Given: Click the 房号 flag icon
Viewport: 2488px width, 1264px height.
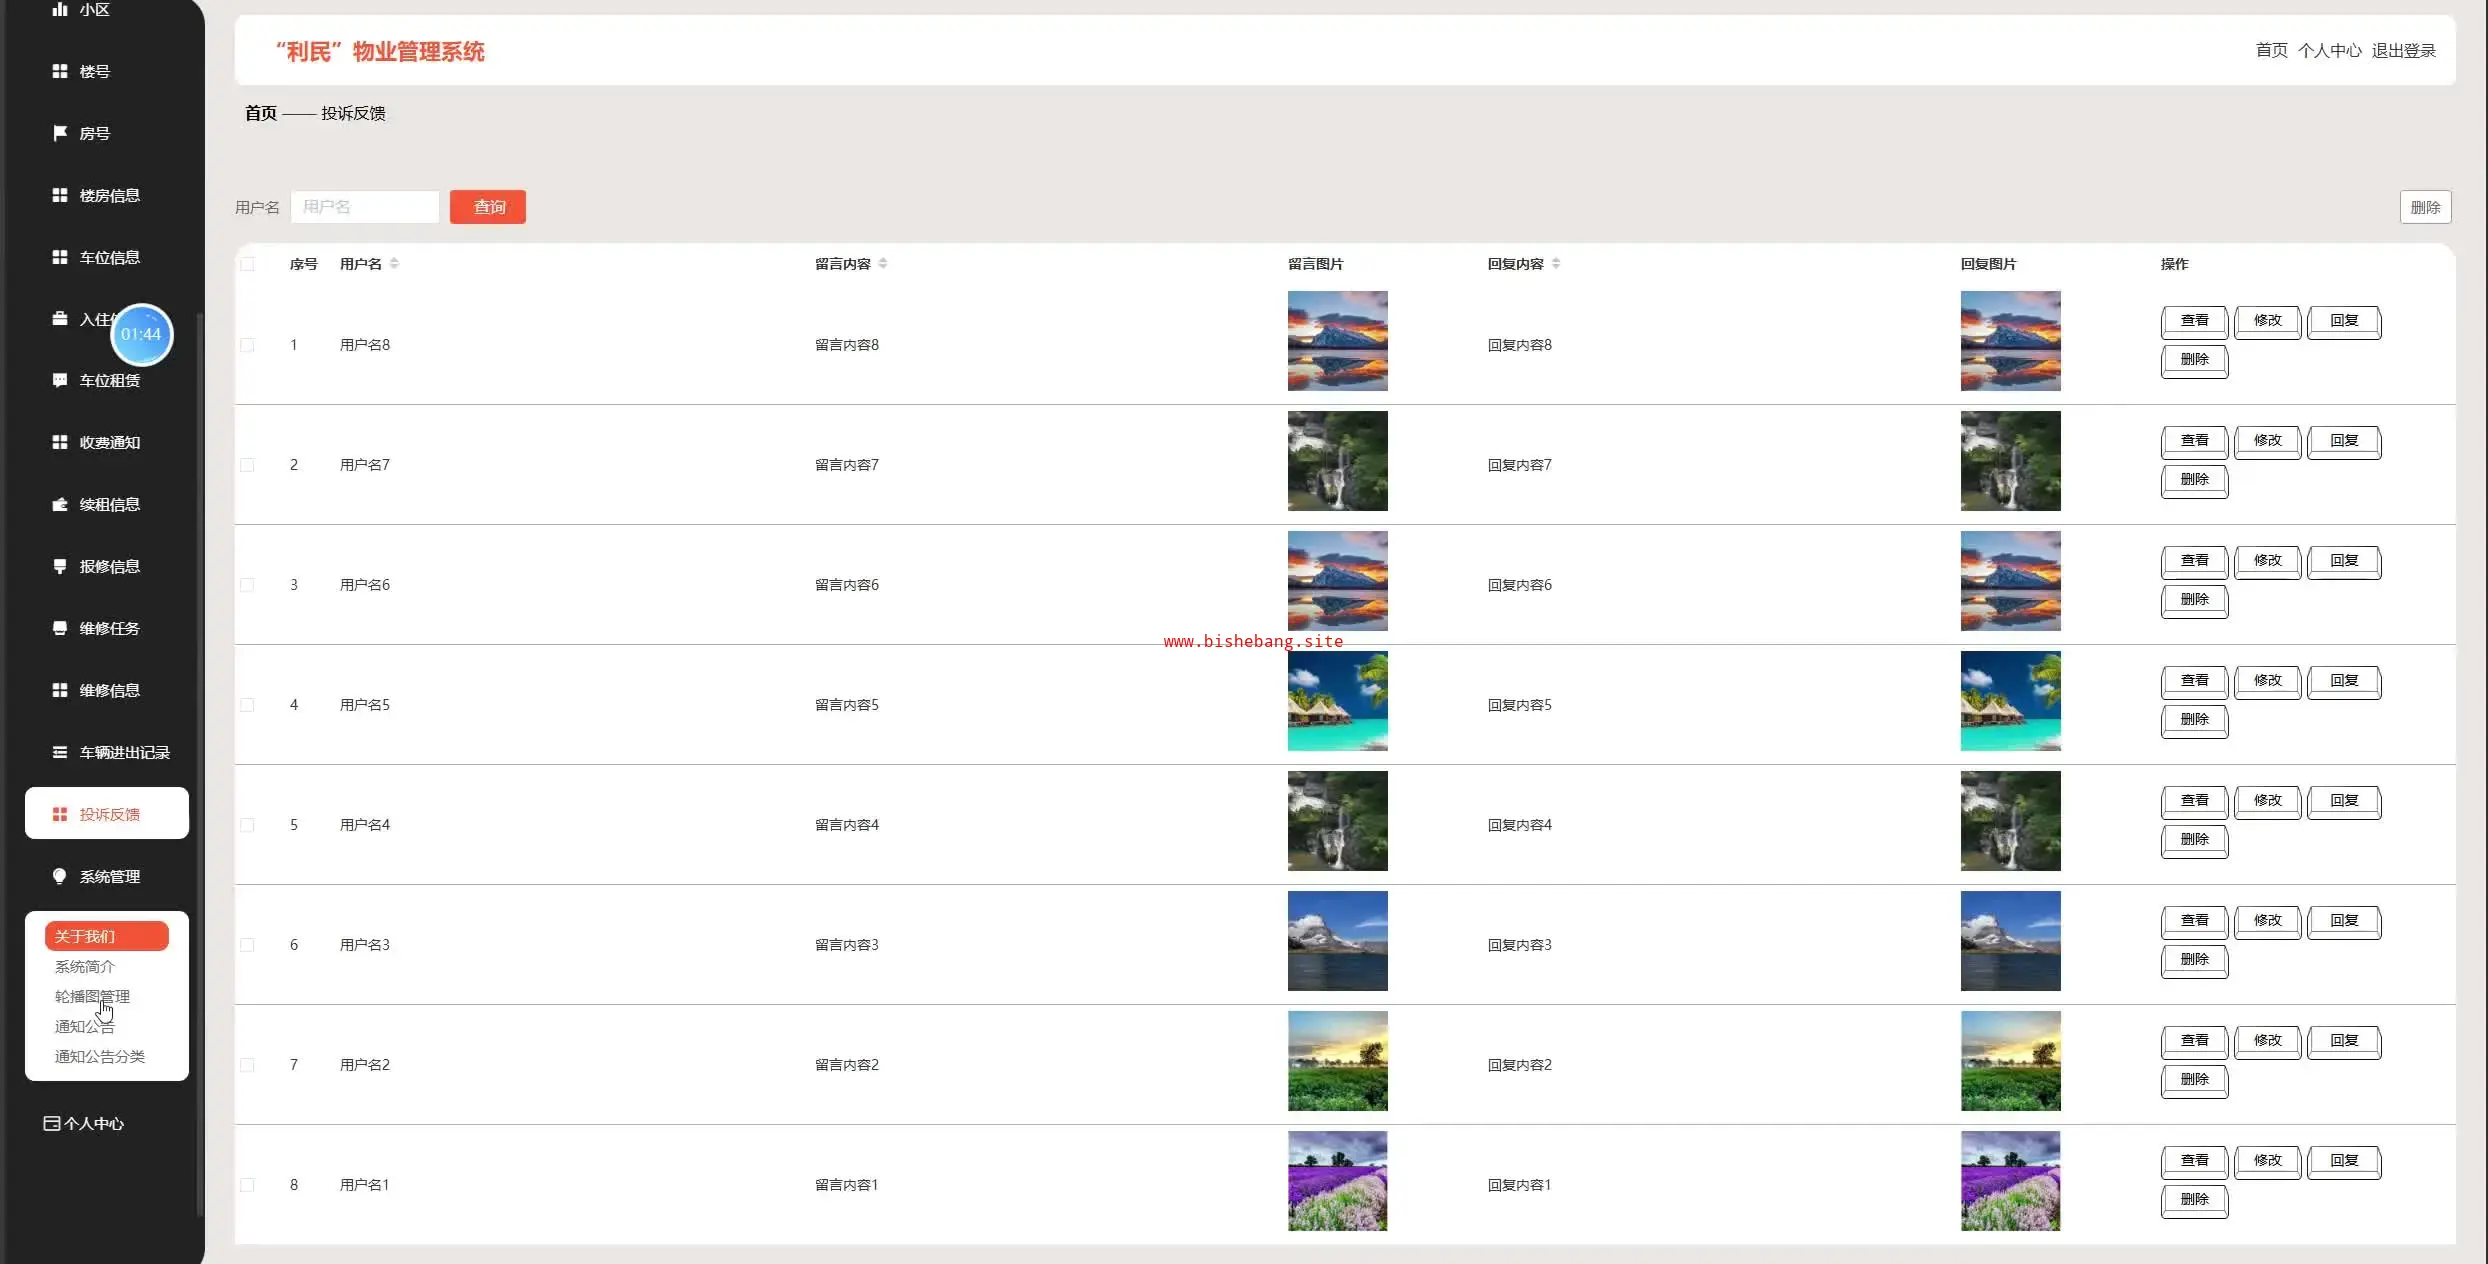Looking at the screenshot, I should click(60, 133).
